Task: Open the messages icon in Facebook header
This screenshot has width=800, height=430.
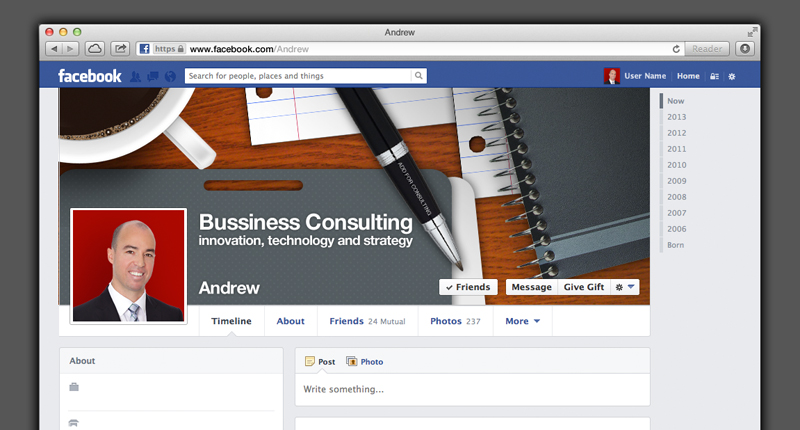Action: 153,77
